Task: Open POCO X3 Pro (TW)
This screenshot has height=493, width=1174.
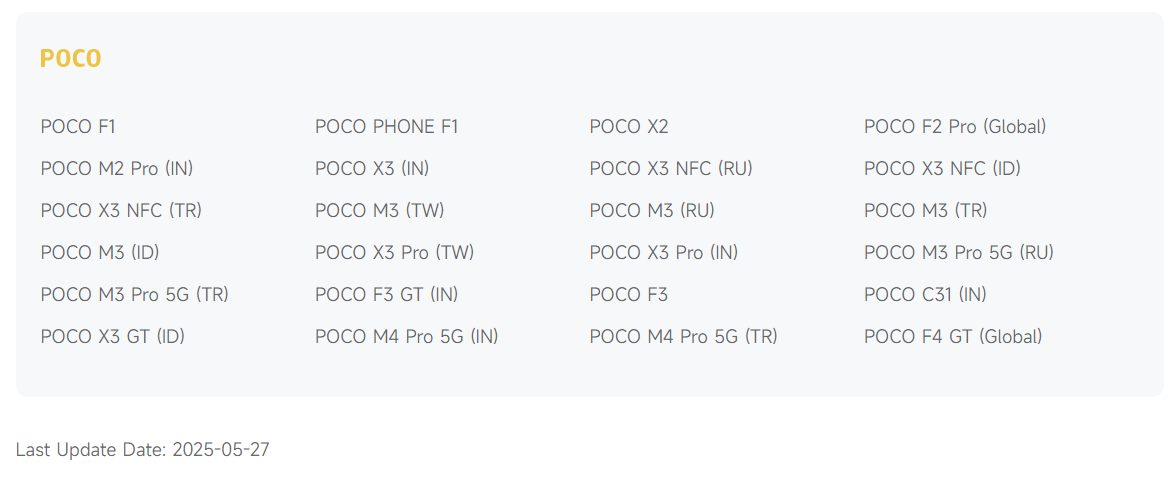Action: pos(394,253)
